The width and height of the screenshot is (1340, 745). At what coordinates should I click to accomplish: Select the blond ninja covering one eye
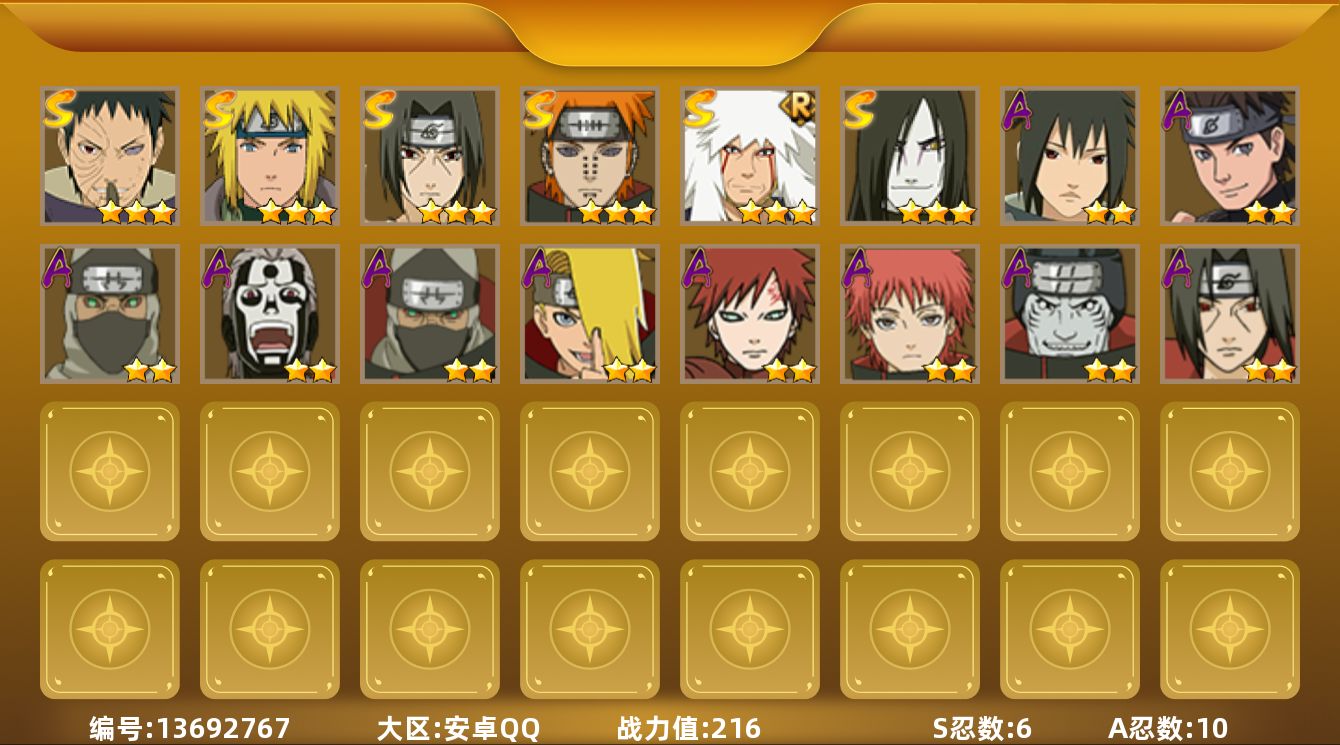click(x=590, y=314)
